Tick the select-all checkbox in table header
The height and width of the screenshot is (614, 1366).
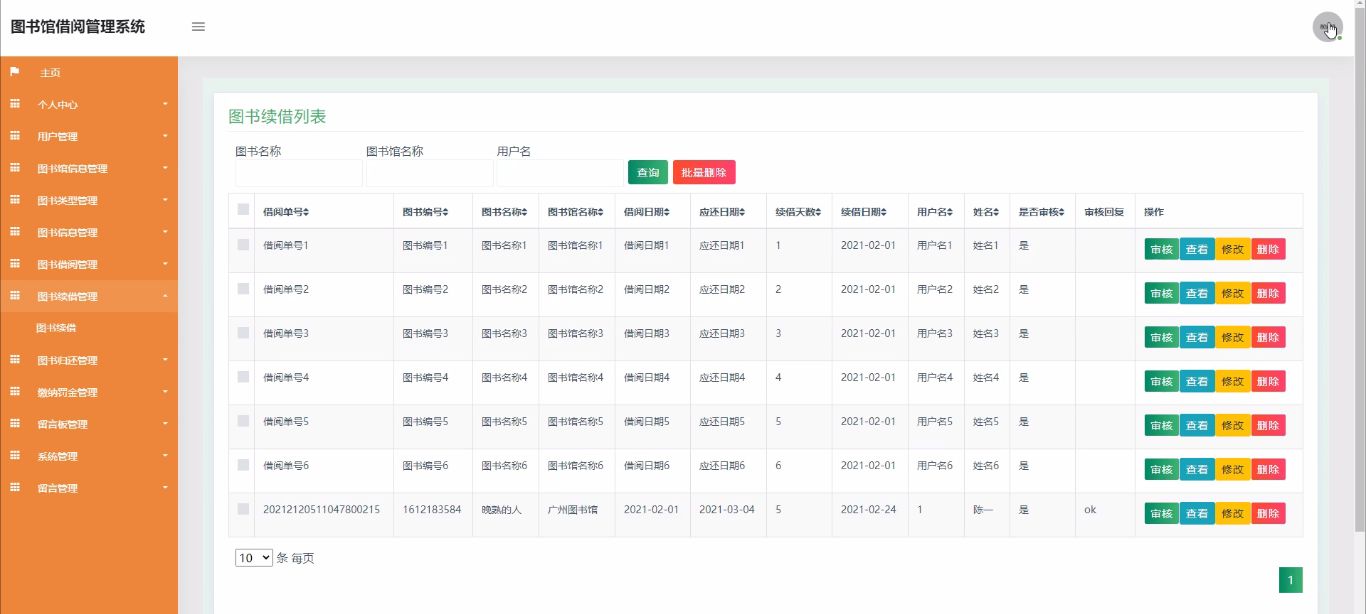(x=243, y=210)
